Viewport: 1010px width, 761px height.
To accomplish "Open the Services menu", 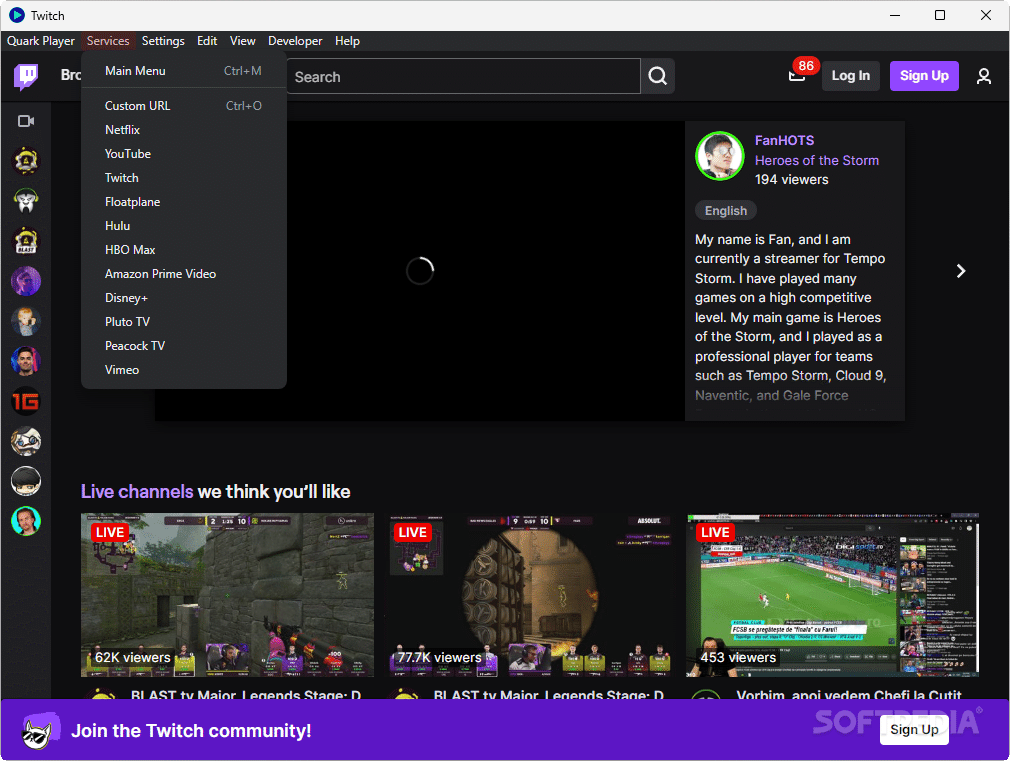I will click(108, 41).
